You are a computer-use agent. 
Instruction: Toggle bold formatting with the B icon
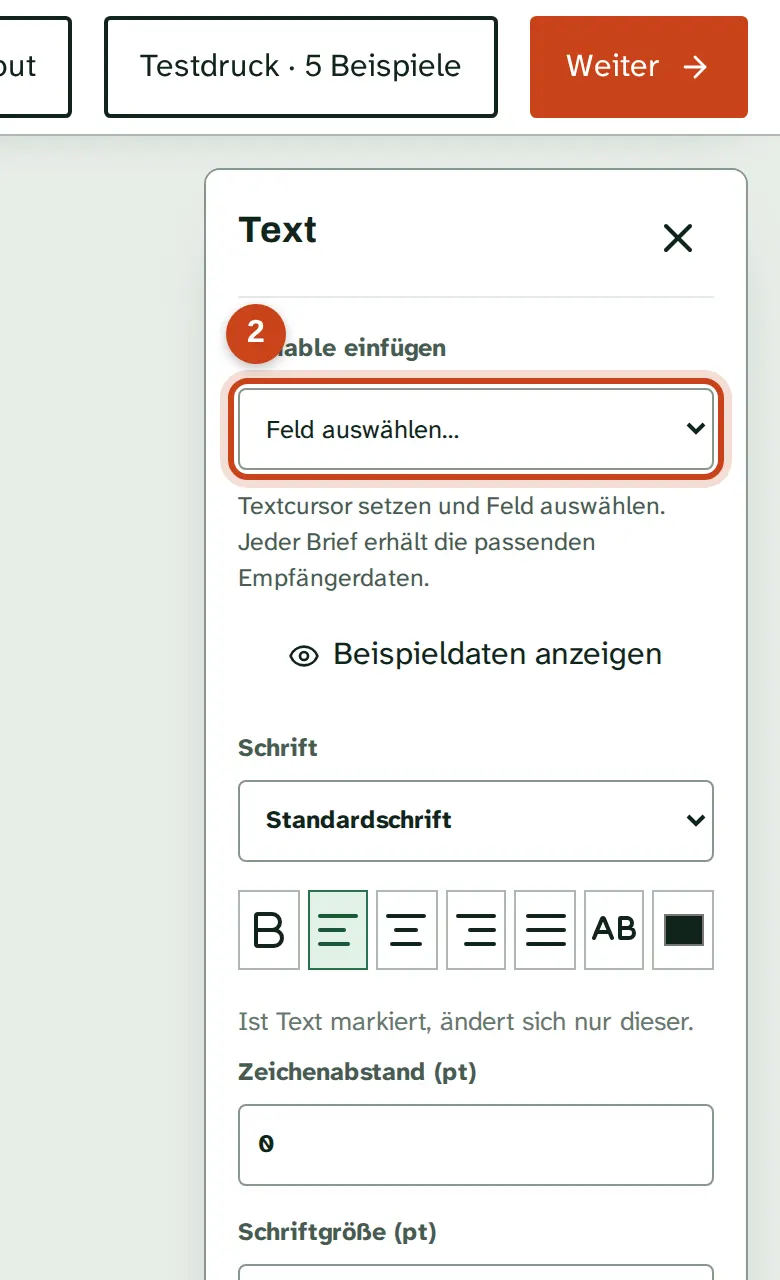tap(269, 930)
